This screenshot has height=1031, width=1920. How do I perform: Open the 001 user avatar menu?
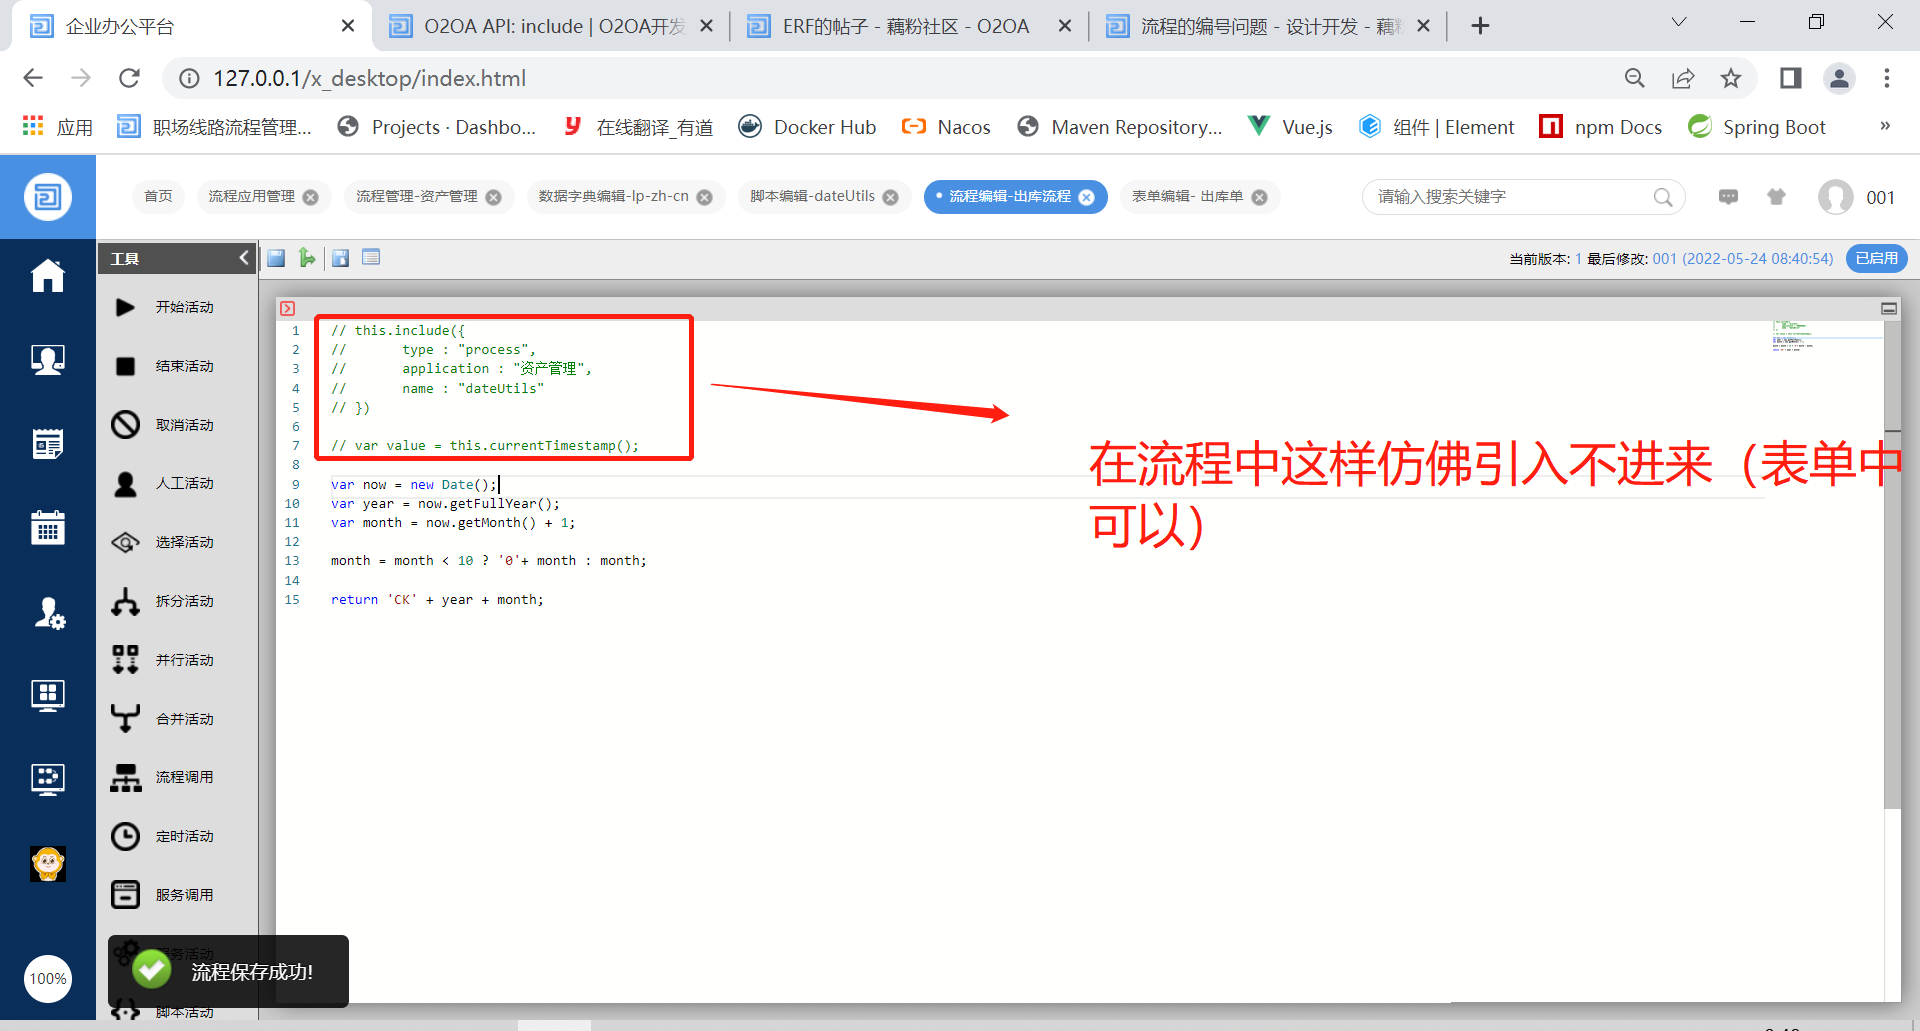point(1836,197)
